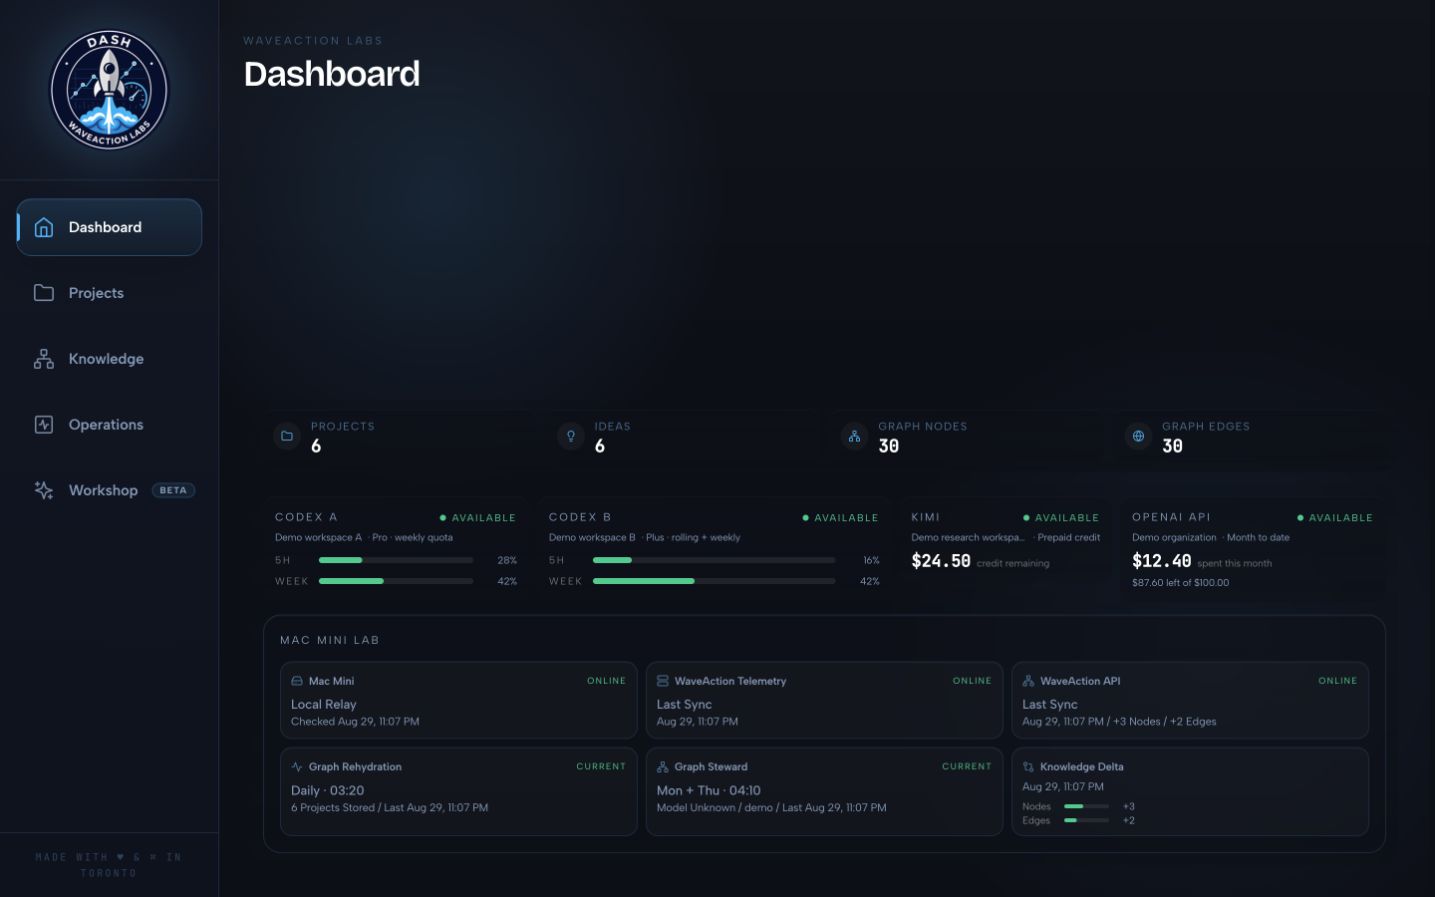Screen dimensions: 1435x897
Task: Click the $12.40 OpenAI spend value
Action: pyautogui.click(x=1162, y=561)
